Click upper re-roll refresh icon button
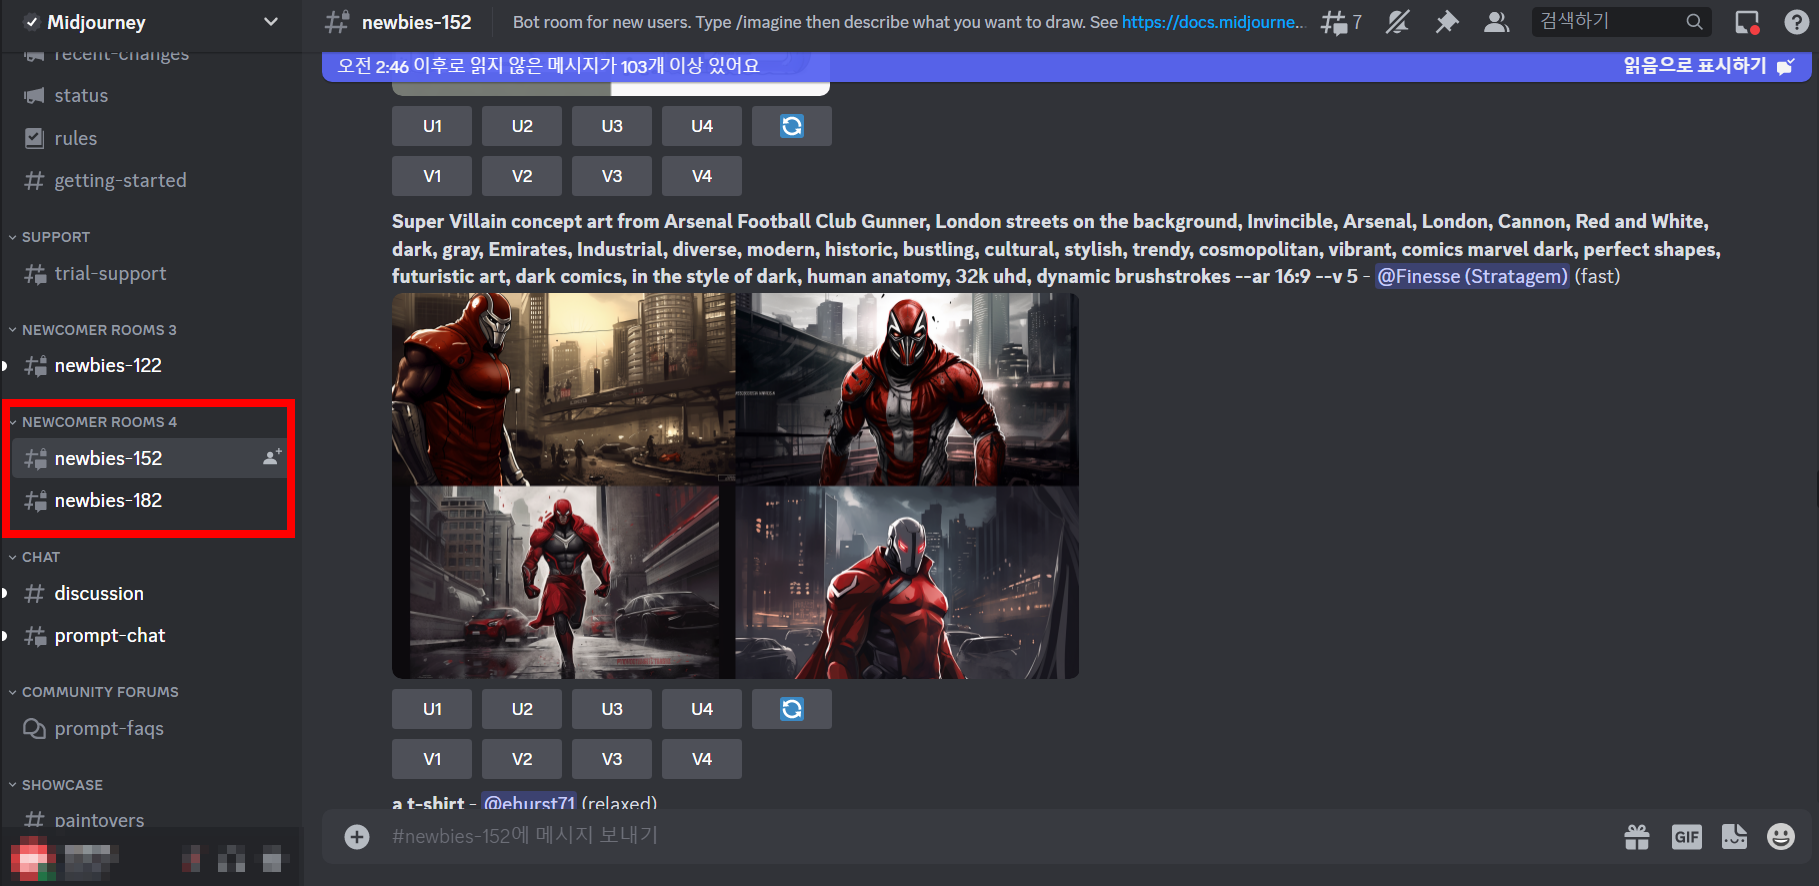1819x886 pixels. coord(792,126)
